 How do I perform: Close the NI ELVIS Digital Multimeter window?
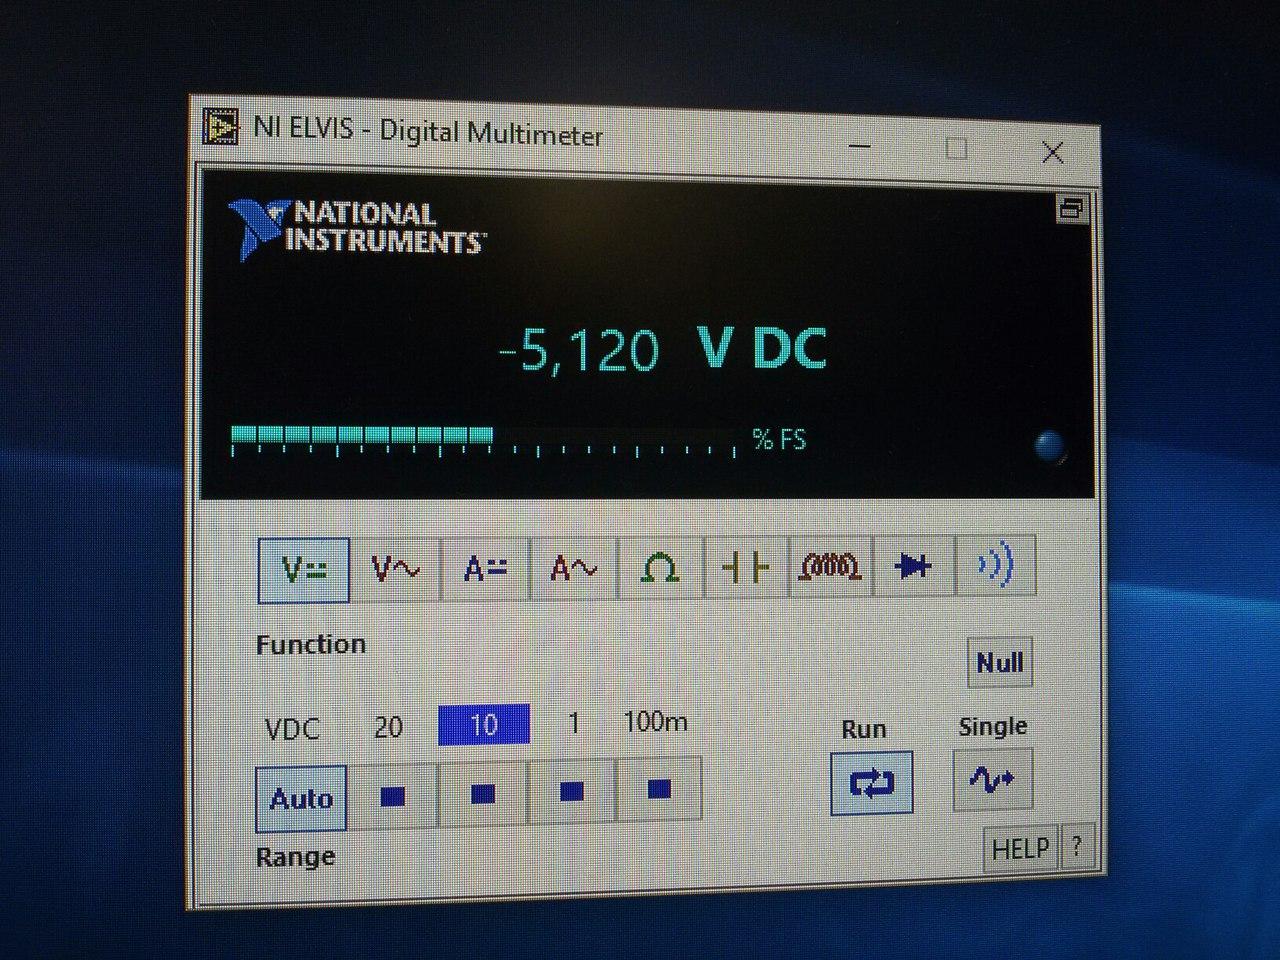tap(1052, 152)
